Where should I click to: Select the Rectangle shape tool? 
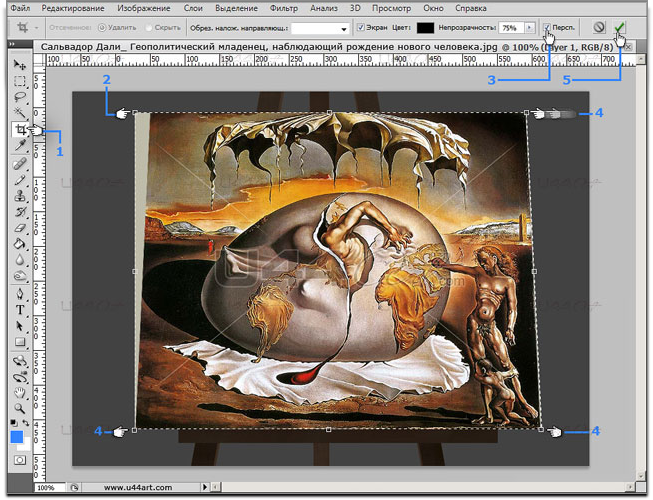pos(20,342)
